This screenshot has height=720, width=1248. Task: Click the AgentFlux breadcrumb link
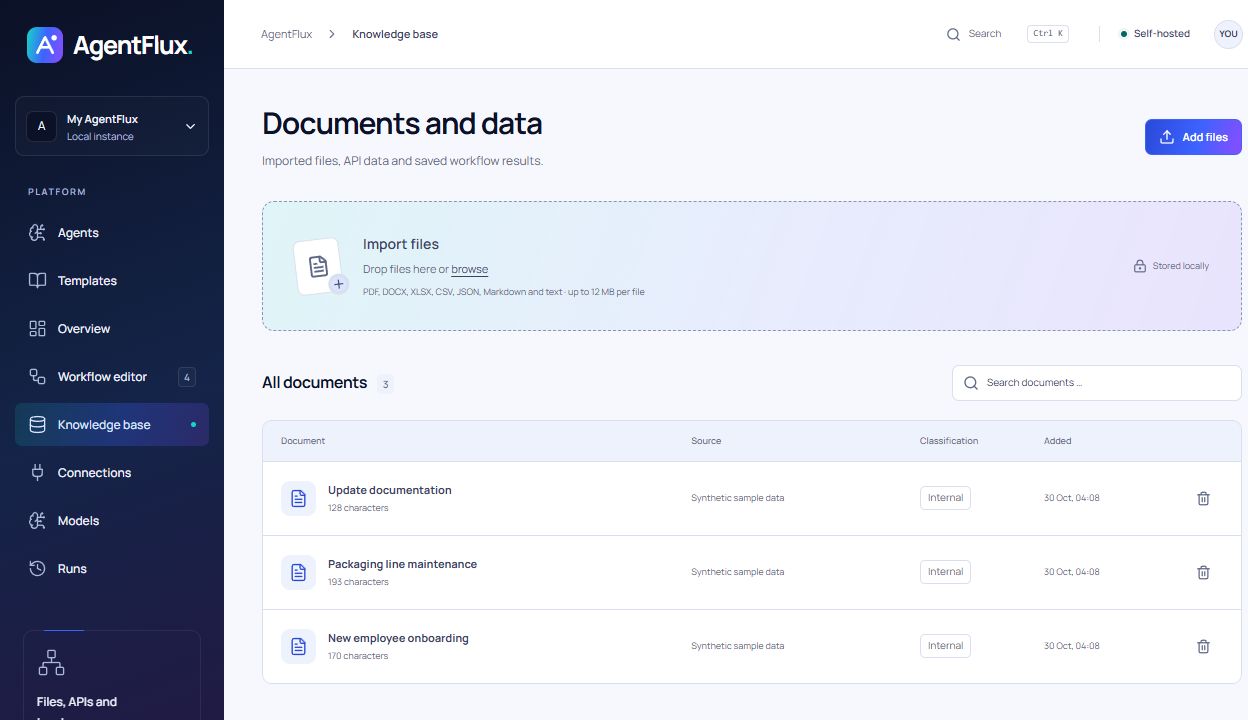pyautogui.click(x=286, y=34)
